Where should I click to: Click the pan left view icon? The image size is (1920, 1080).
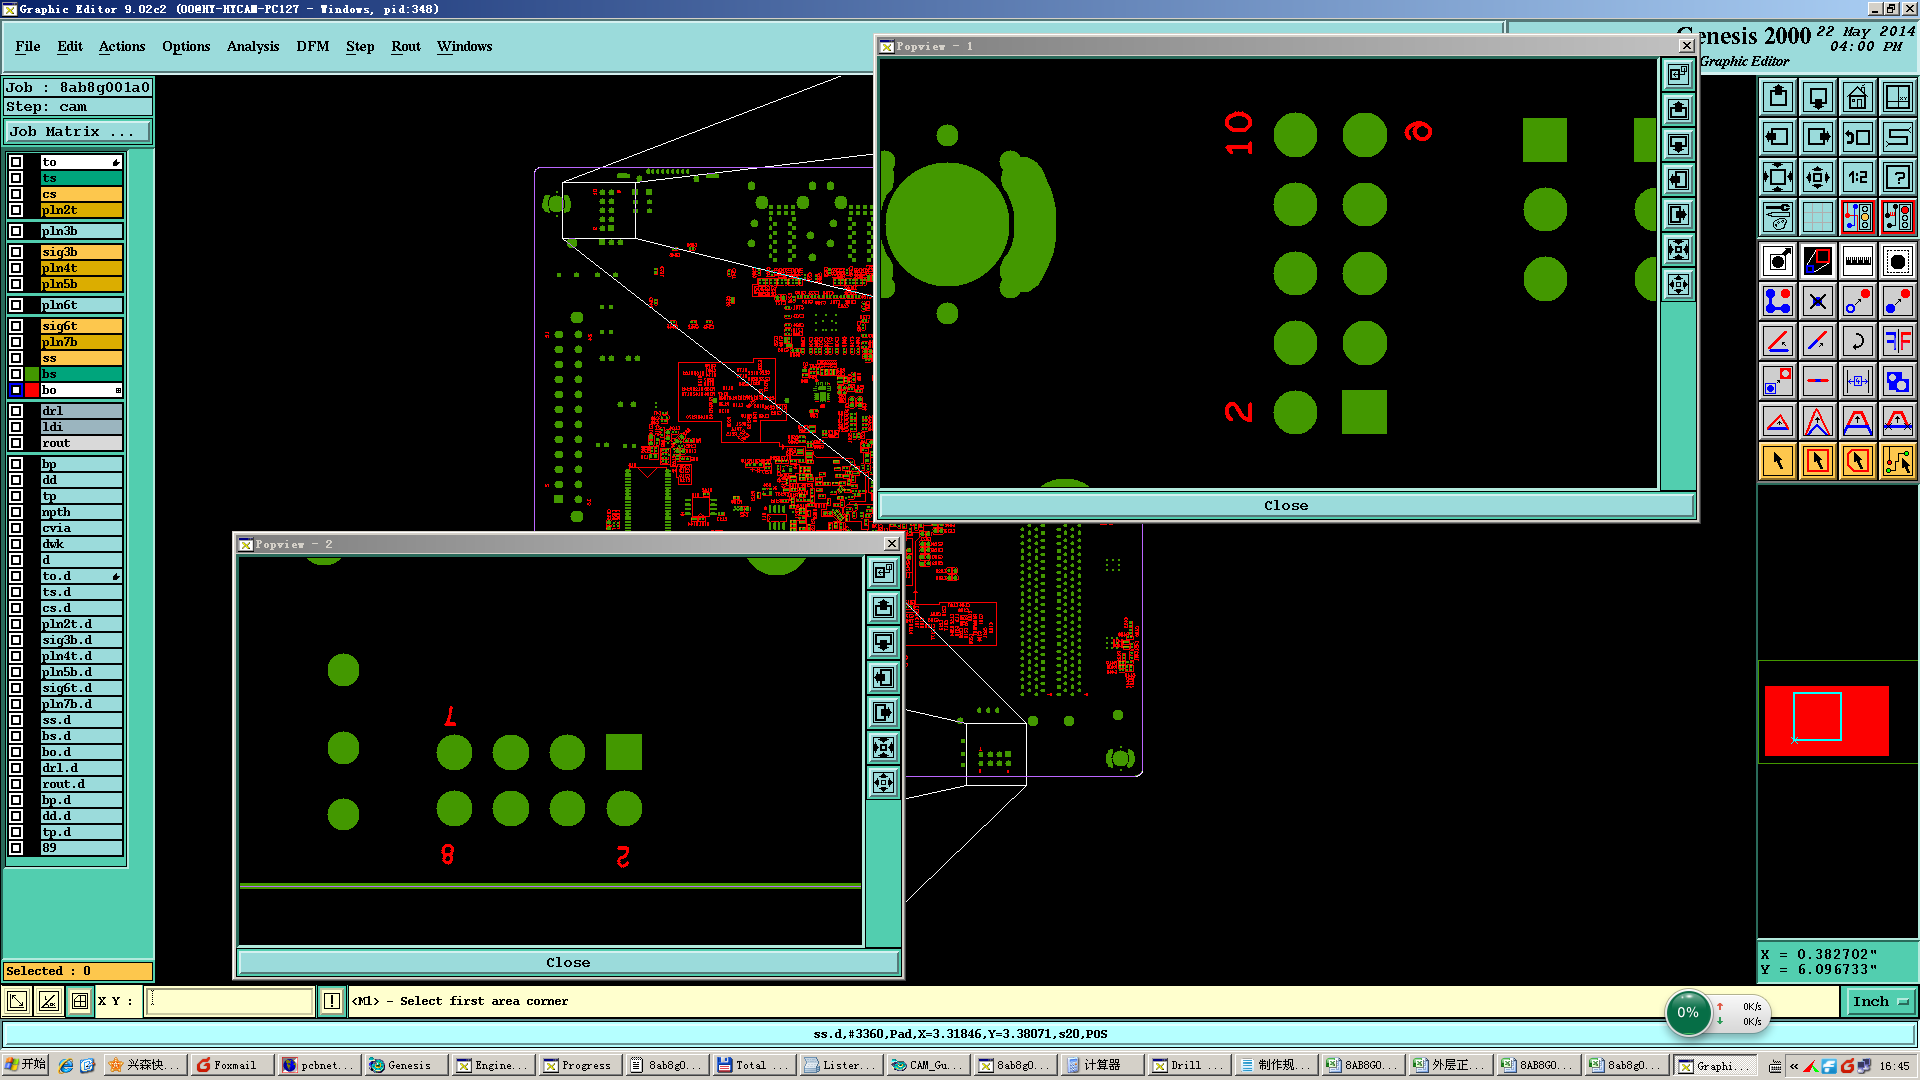tap(1778, 137)
